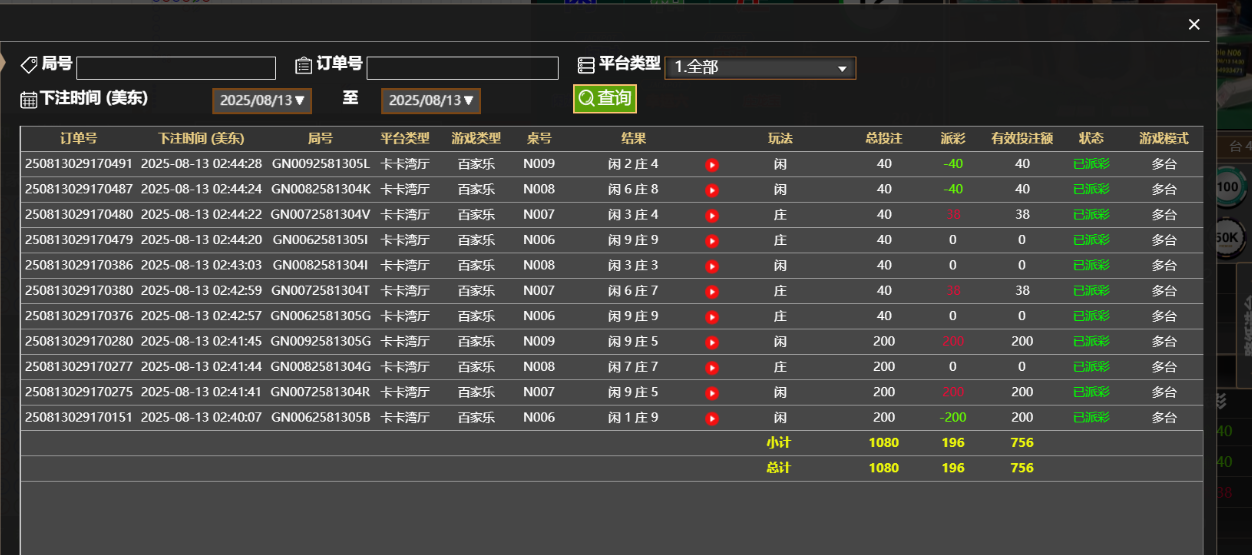Click round number GN0072581304V

pos(320,215)
